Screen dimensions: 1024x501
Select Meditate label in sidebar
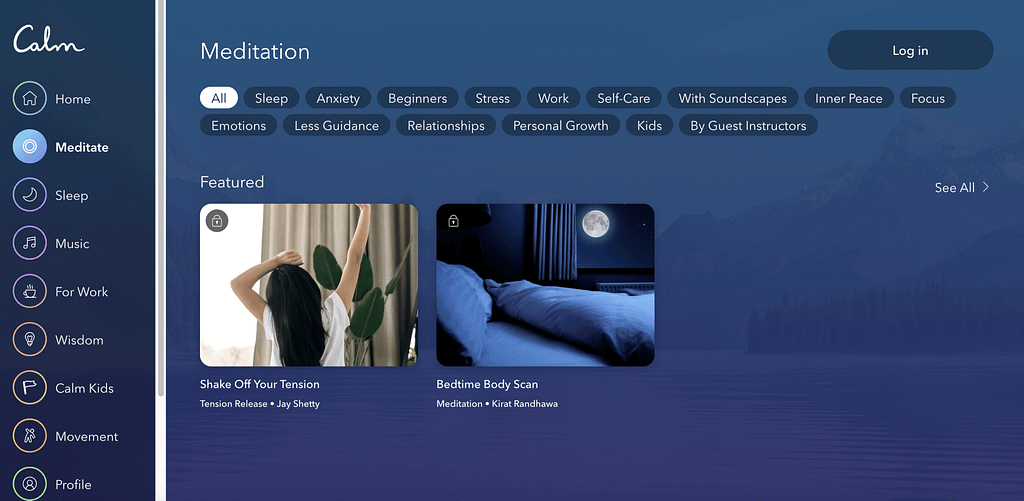click(x=82, y=148)
